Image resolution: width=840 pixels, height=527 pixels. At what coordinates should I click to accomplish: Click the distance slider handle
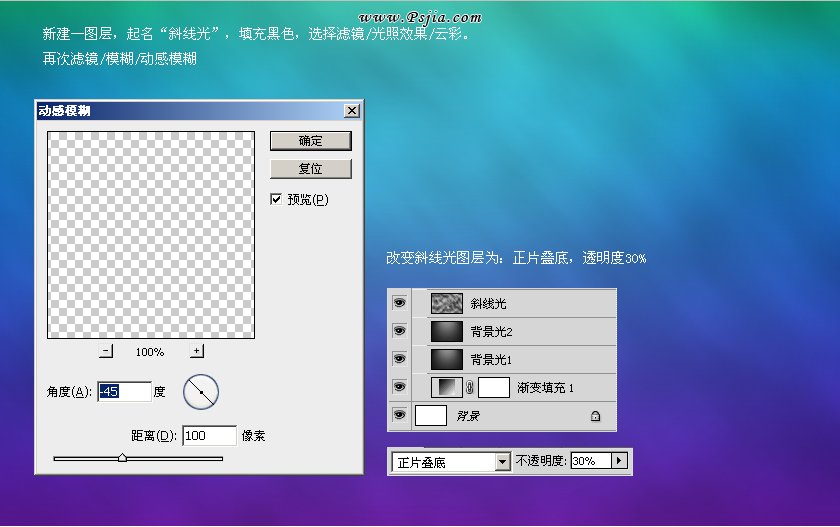122,458
